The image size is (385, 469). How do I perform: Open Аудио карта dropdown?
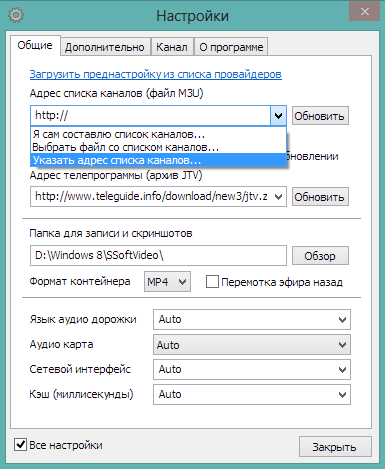252,345
